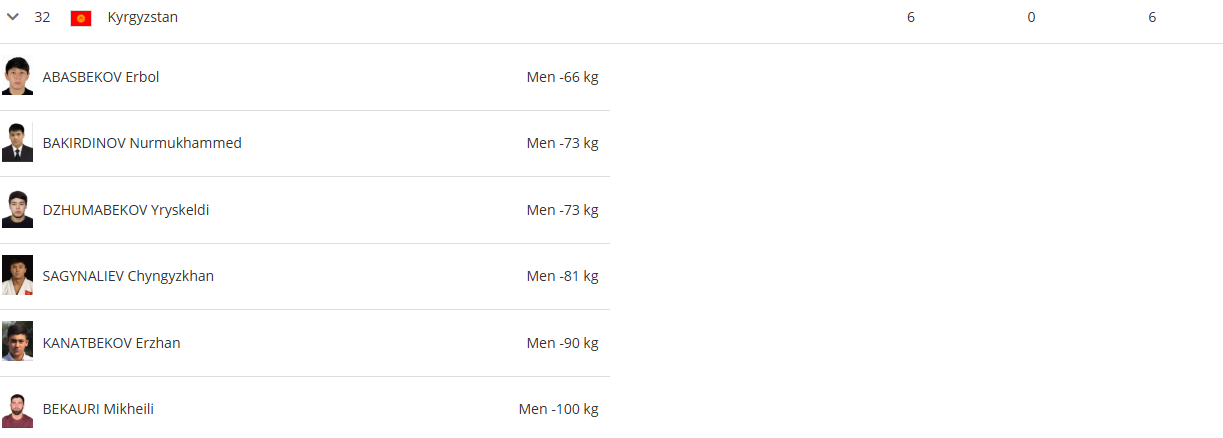Open SAGYNALIEV Chyngyzkhan's athlete profile
The image size is (1223, 438).
click(x=128, y=276)
